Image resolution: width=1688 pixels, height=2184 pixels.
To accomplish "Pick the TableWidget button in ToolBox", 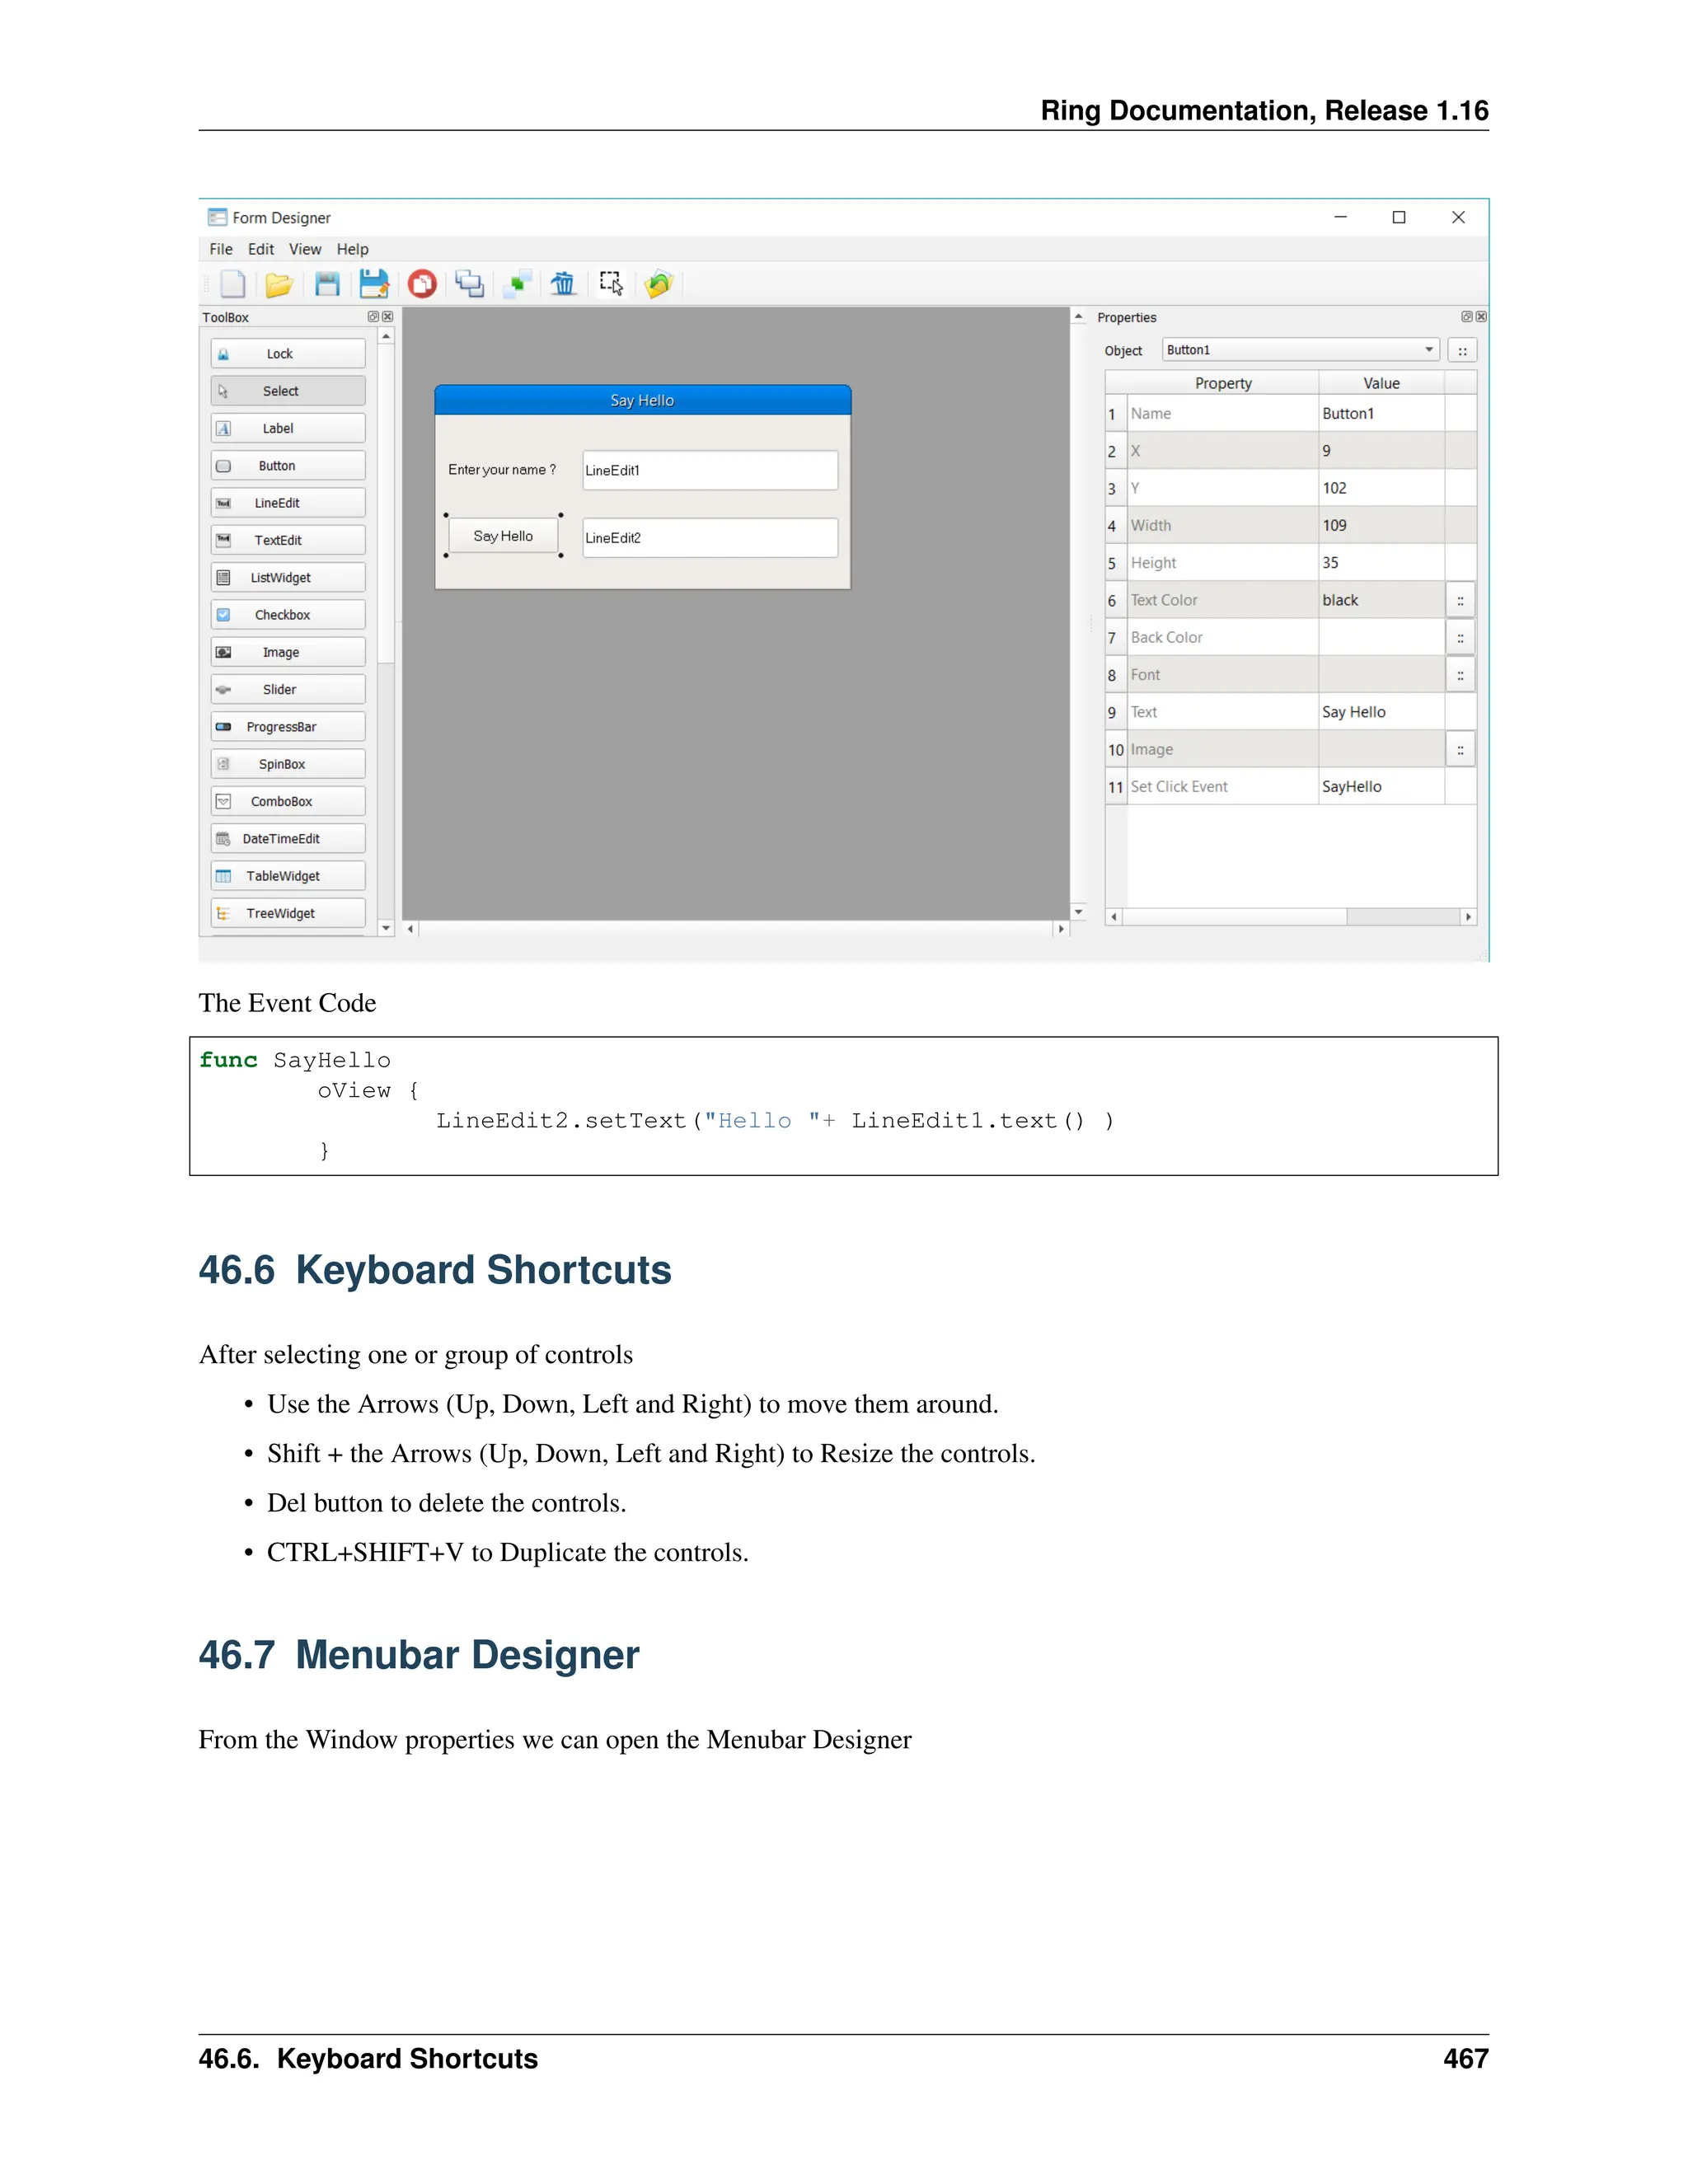I will [x=288, y=876].
